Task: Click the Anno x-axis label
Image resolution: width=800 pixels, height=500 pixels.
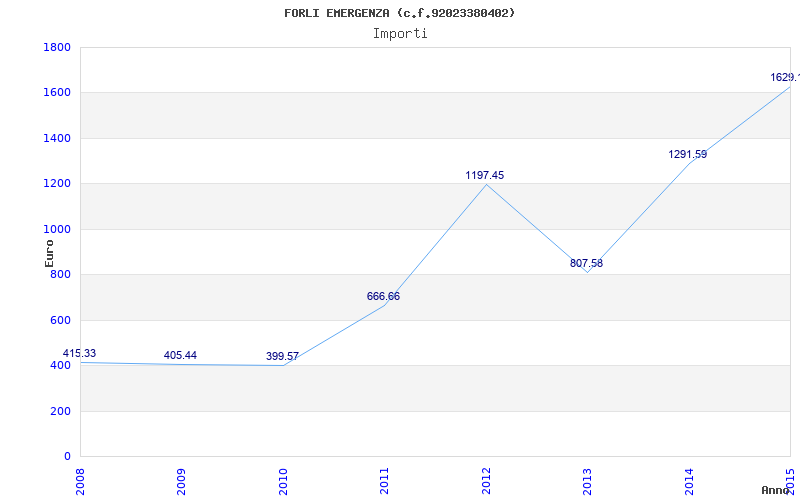Action: (x=777, y=490)
